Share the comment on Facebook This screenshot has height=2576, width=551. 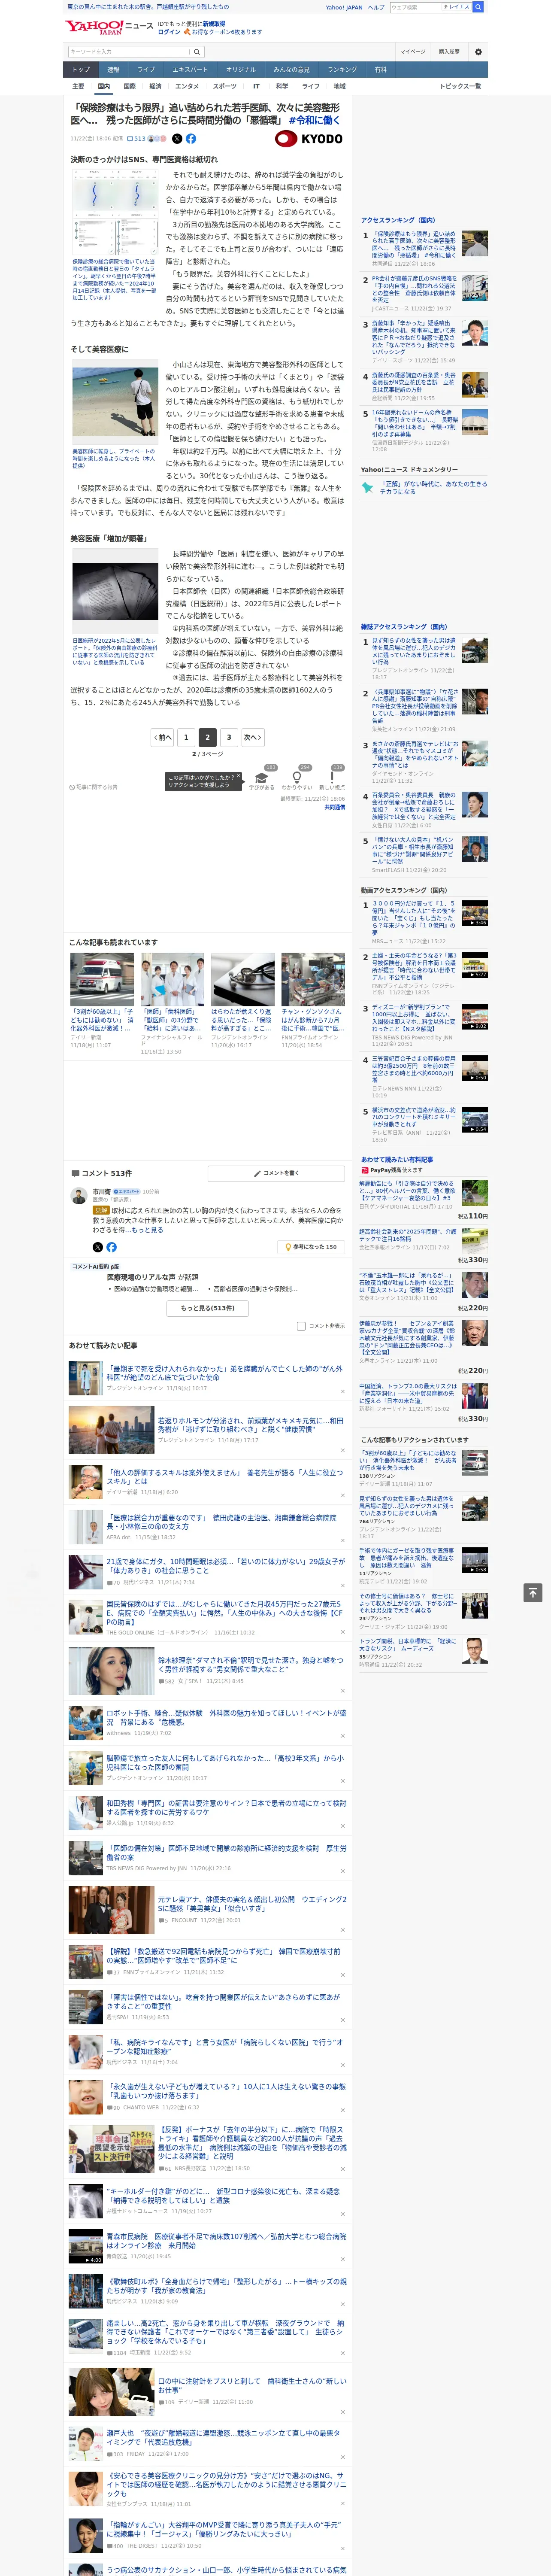[111, 1247]
